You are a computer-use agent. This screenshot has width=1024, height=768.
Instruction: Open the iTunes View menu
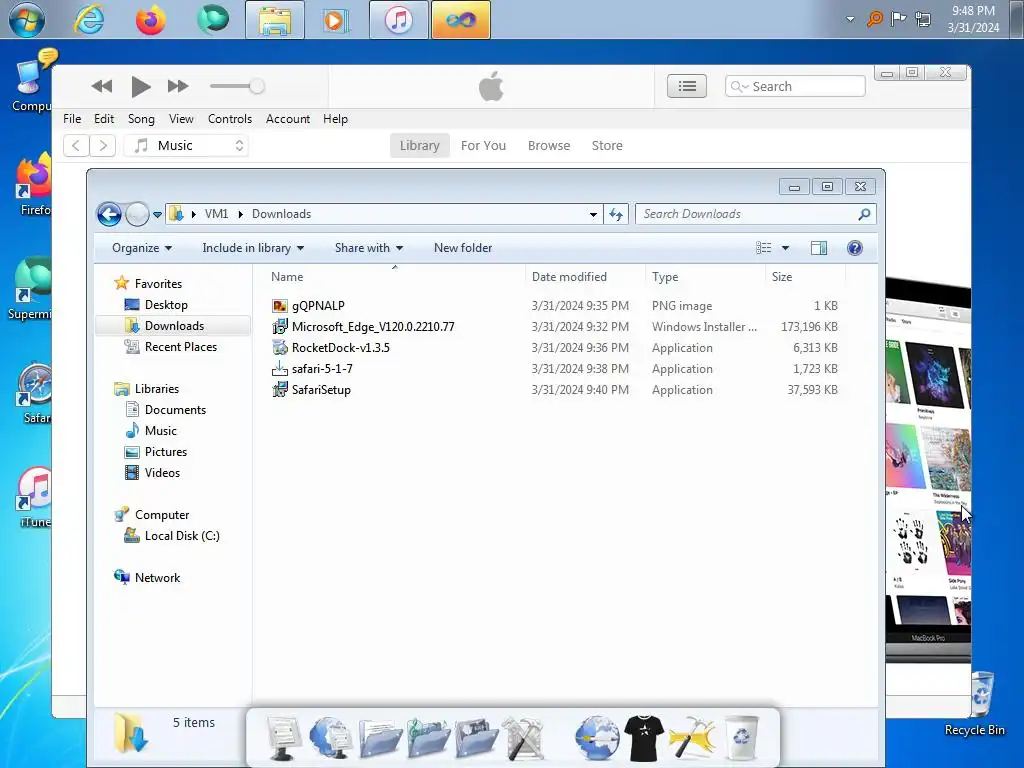(x=181, y=119)
